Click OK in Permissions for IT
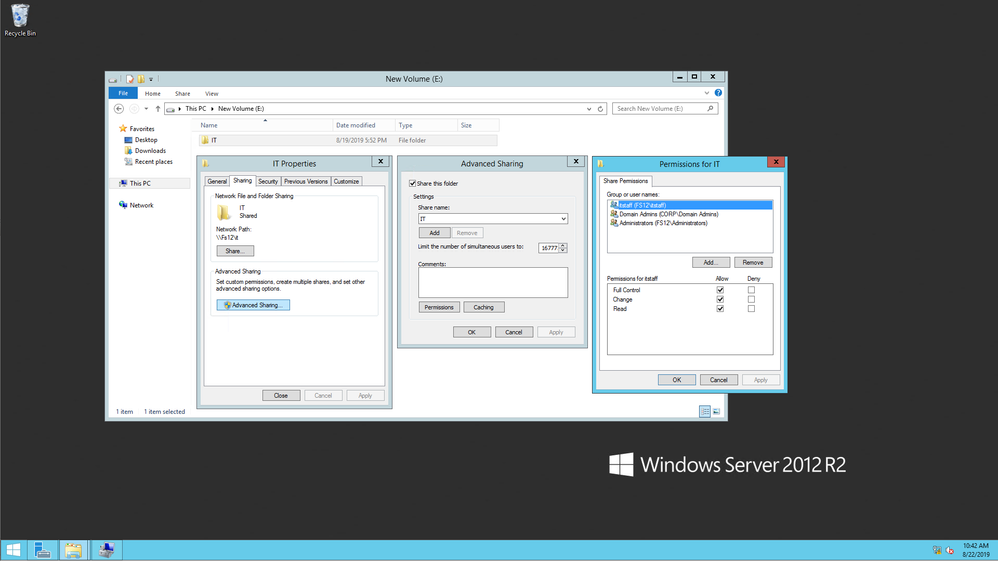998x561 pixels. pyautogui.click(x=677, y=380)
